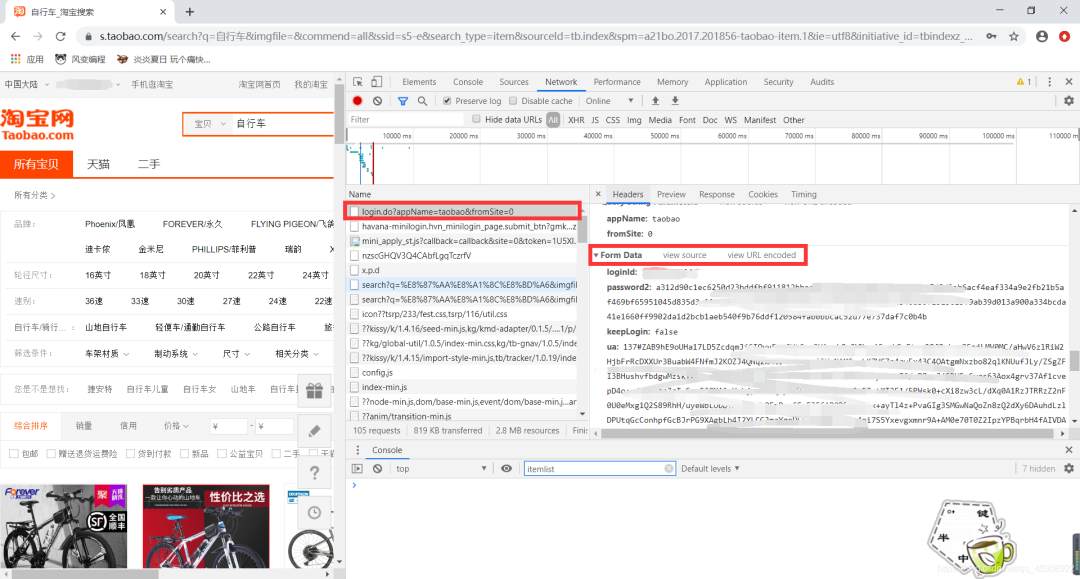Check the 货到付款 checkbox
This screenshot has width=1080, height=579.
(130, 454)
